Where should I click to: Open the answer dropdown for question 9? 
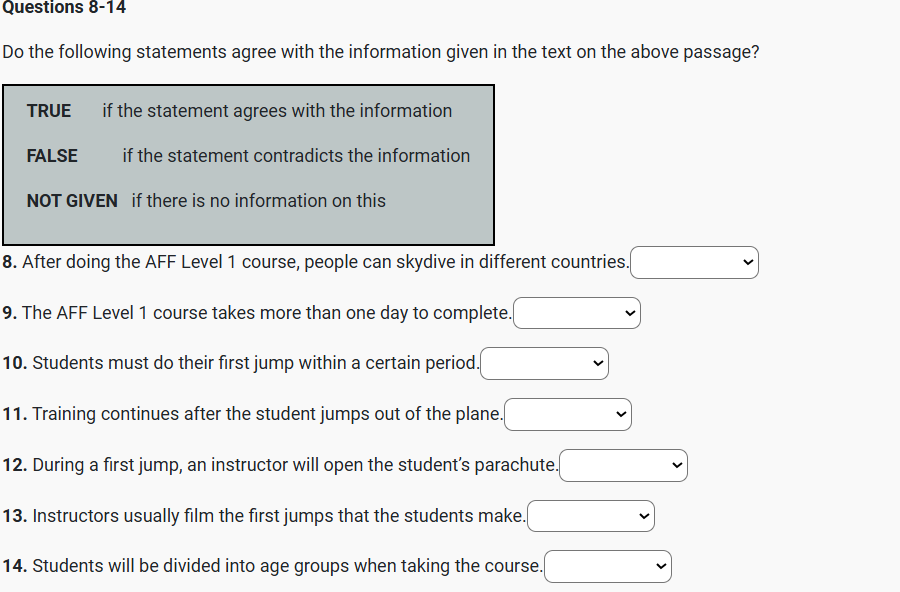(x=576, y=313)
